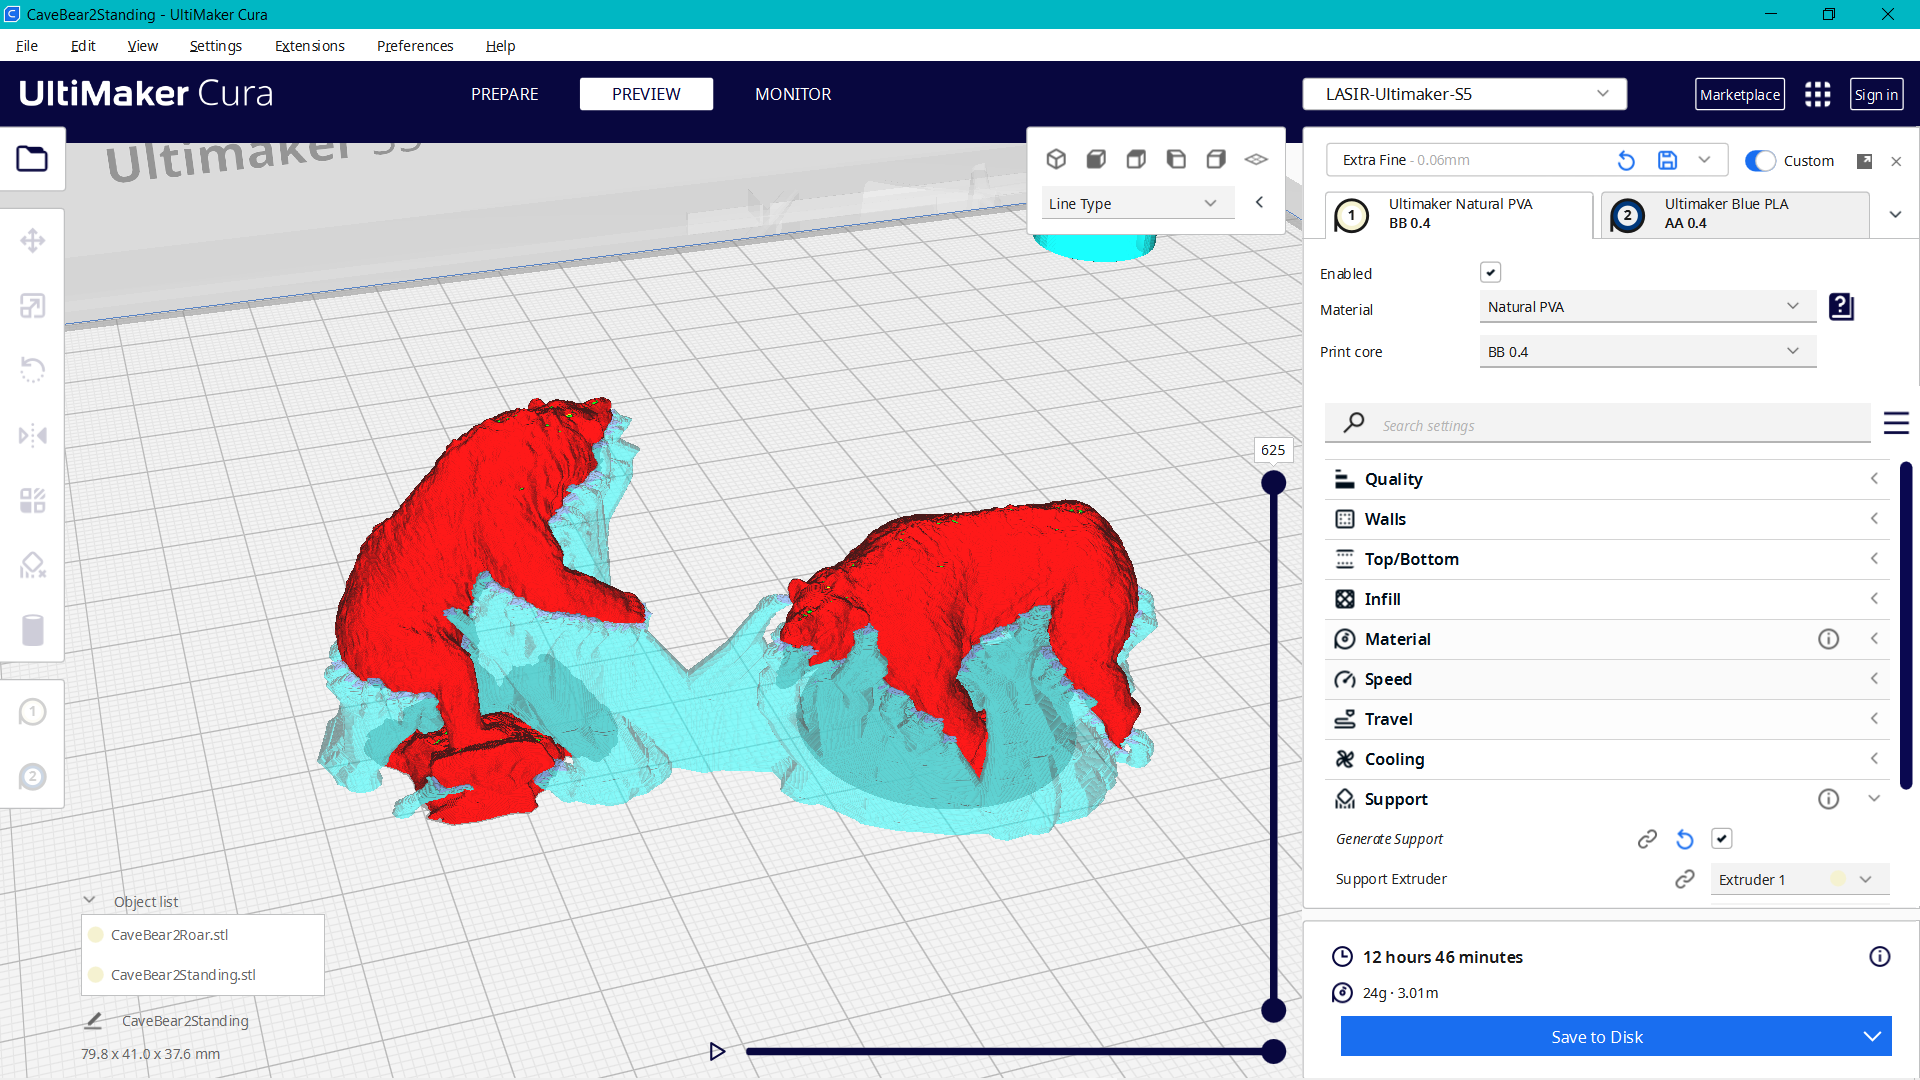The image size is (1920, 1080).
Task: Open the Support Extruder dropdown
Action: pyautogui.click(x=1797, y=879)
